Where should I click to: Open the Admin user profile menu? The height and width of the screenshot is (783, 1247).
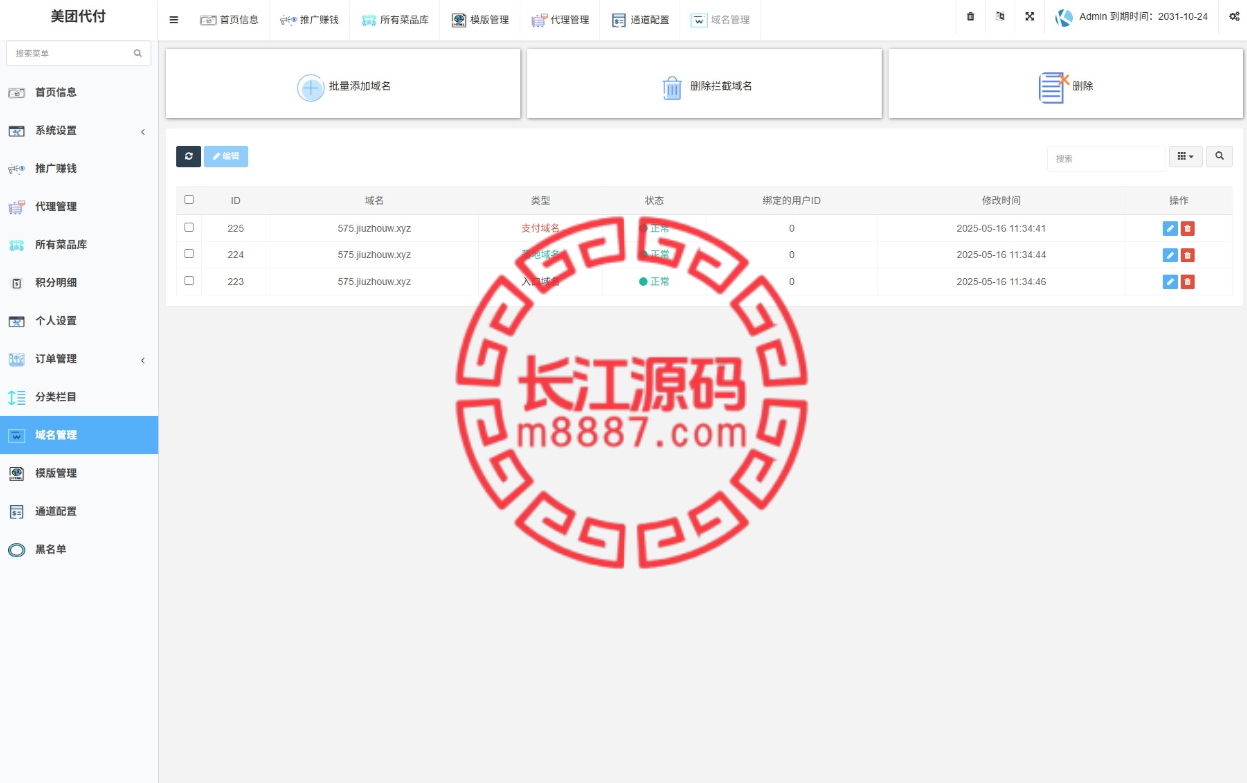[1132, 17]
